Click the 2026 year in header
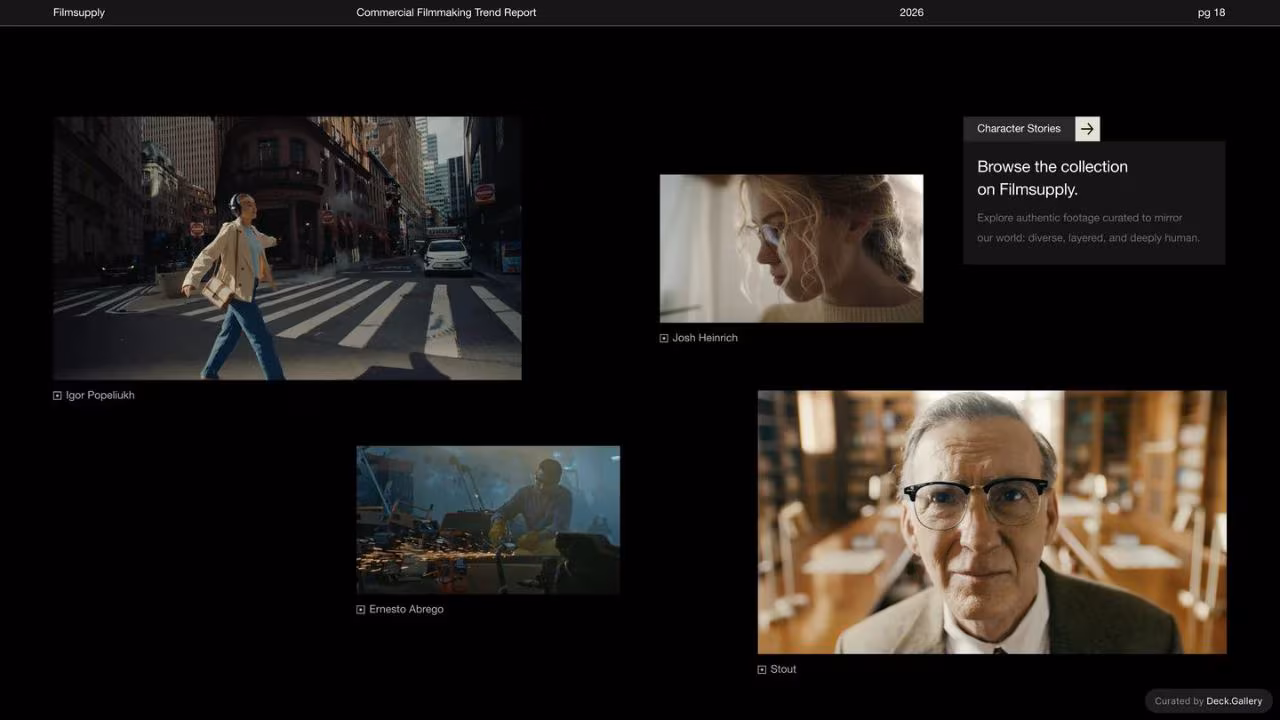Image resolution: width=1280 pixels, height=720 pixels. pos(912,13)
